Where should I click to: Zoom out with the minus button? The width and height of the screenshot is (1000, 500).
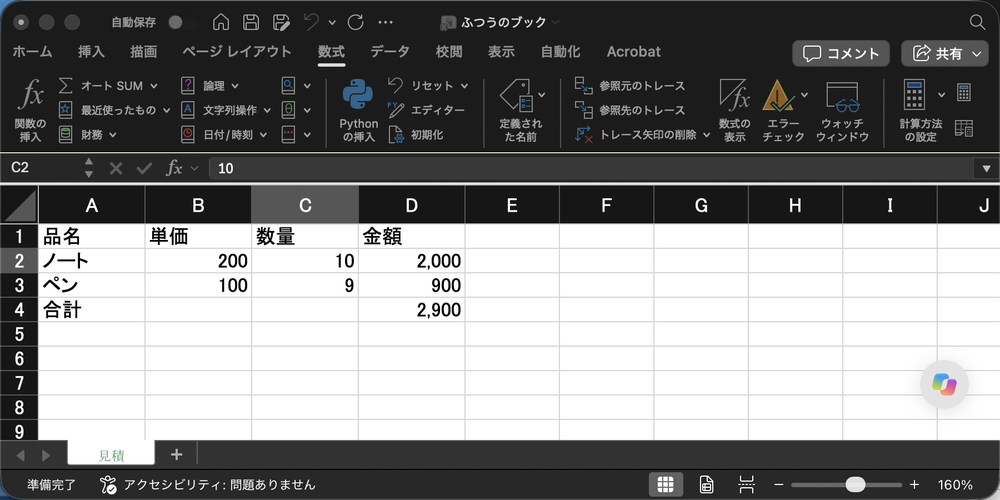[778, 485]
